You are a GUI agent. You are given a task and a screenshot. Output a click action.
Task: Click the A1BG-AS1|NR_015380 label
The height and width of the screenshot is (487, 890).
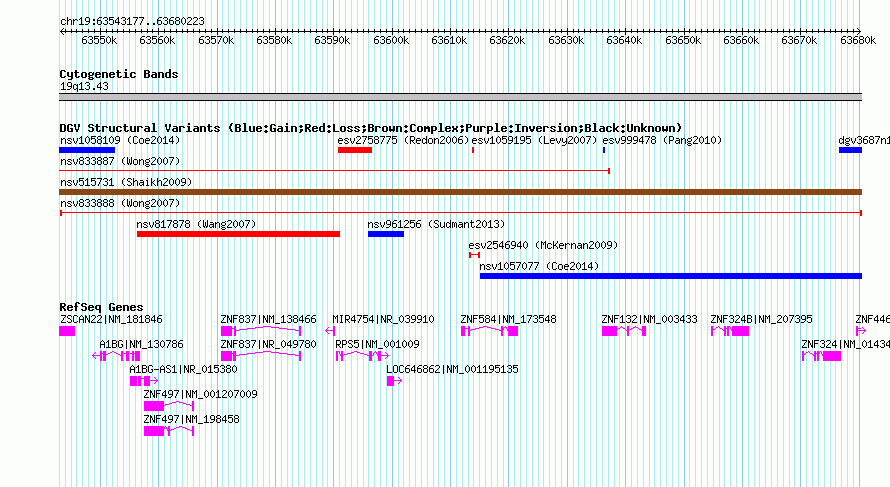183,370
